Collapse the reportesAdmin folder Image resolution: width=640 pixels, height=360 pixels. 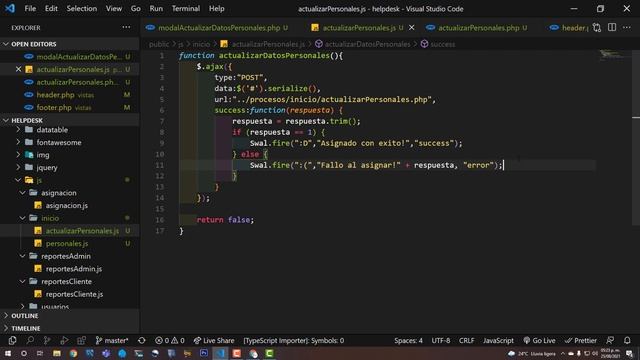point(22,256)
